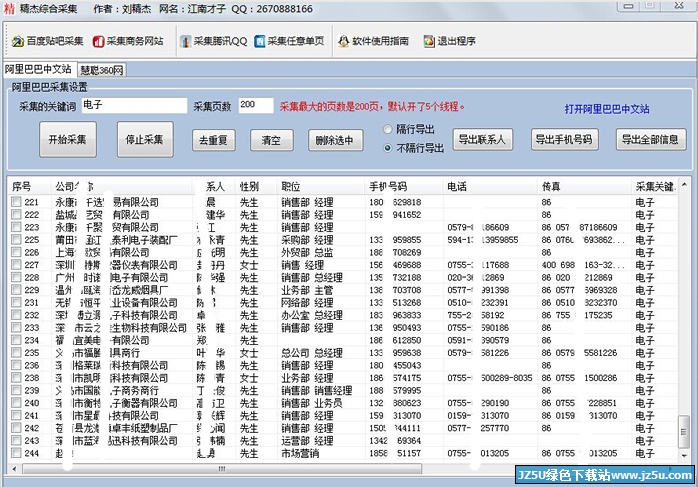Click the horizontal scrollbar left arrow

click(15, 469)
